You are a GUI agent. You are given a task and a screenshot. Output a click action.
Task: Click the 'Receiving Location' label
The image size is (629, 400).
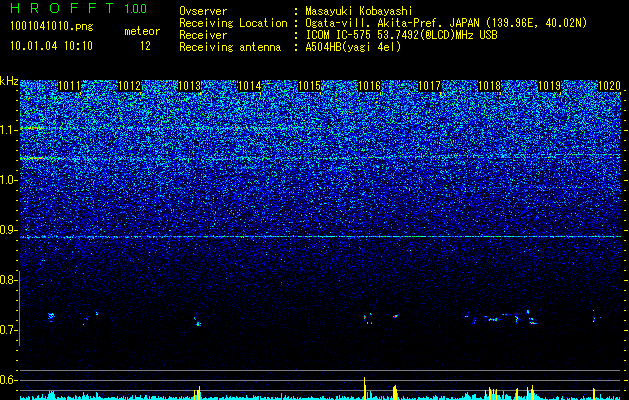tap(233, 23)
